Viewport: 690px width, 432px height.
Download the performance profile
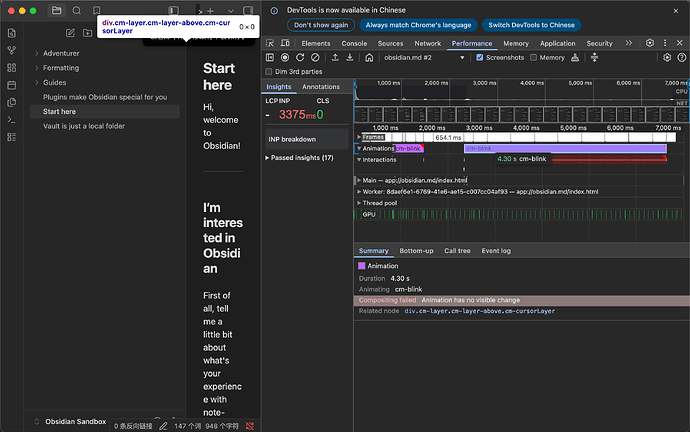(350, 58)
